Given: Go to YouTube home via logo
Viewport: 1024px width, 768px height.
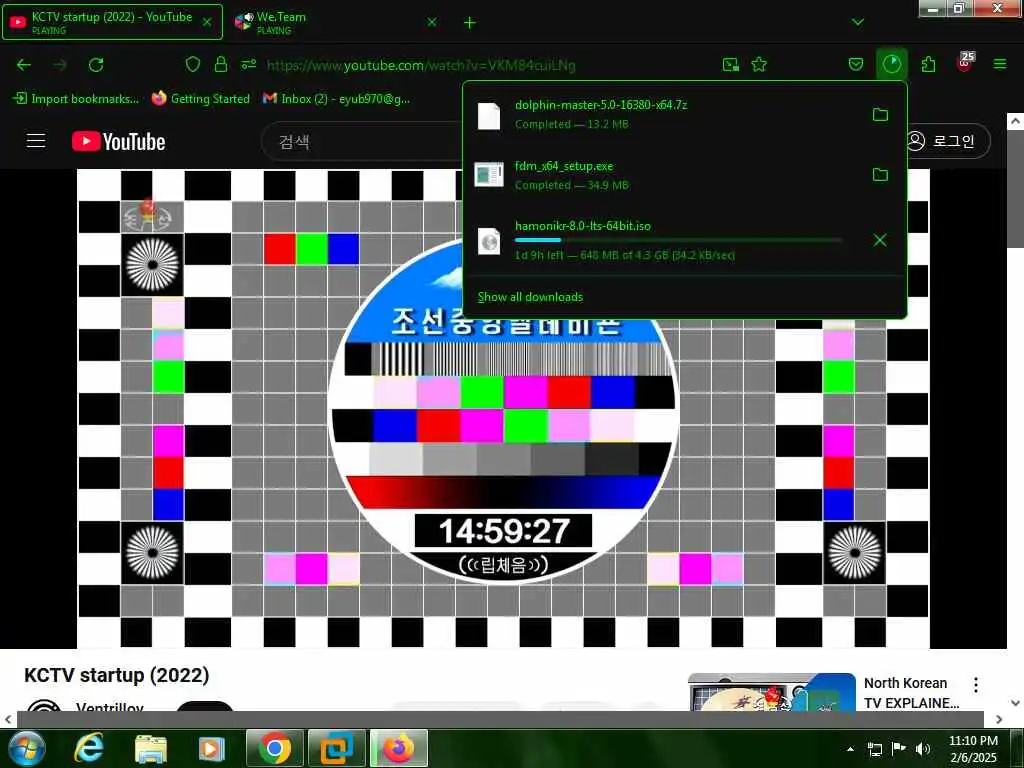Looking at the screenshot, I should pos(118,141).
